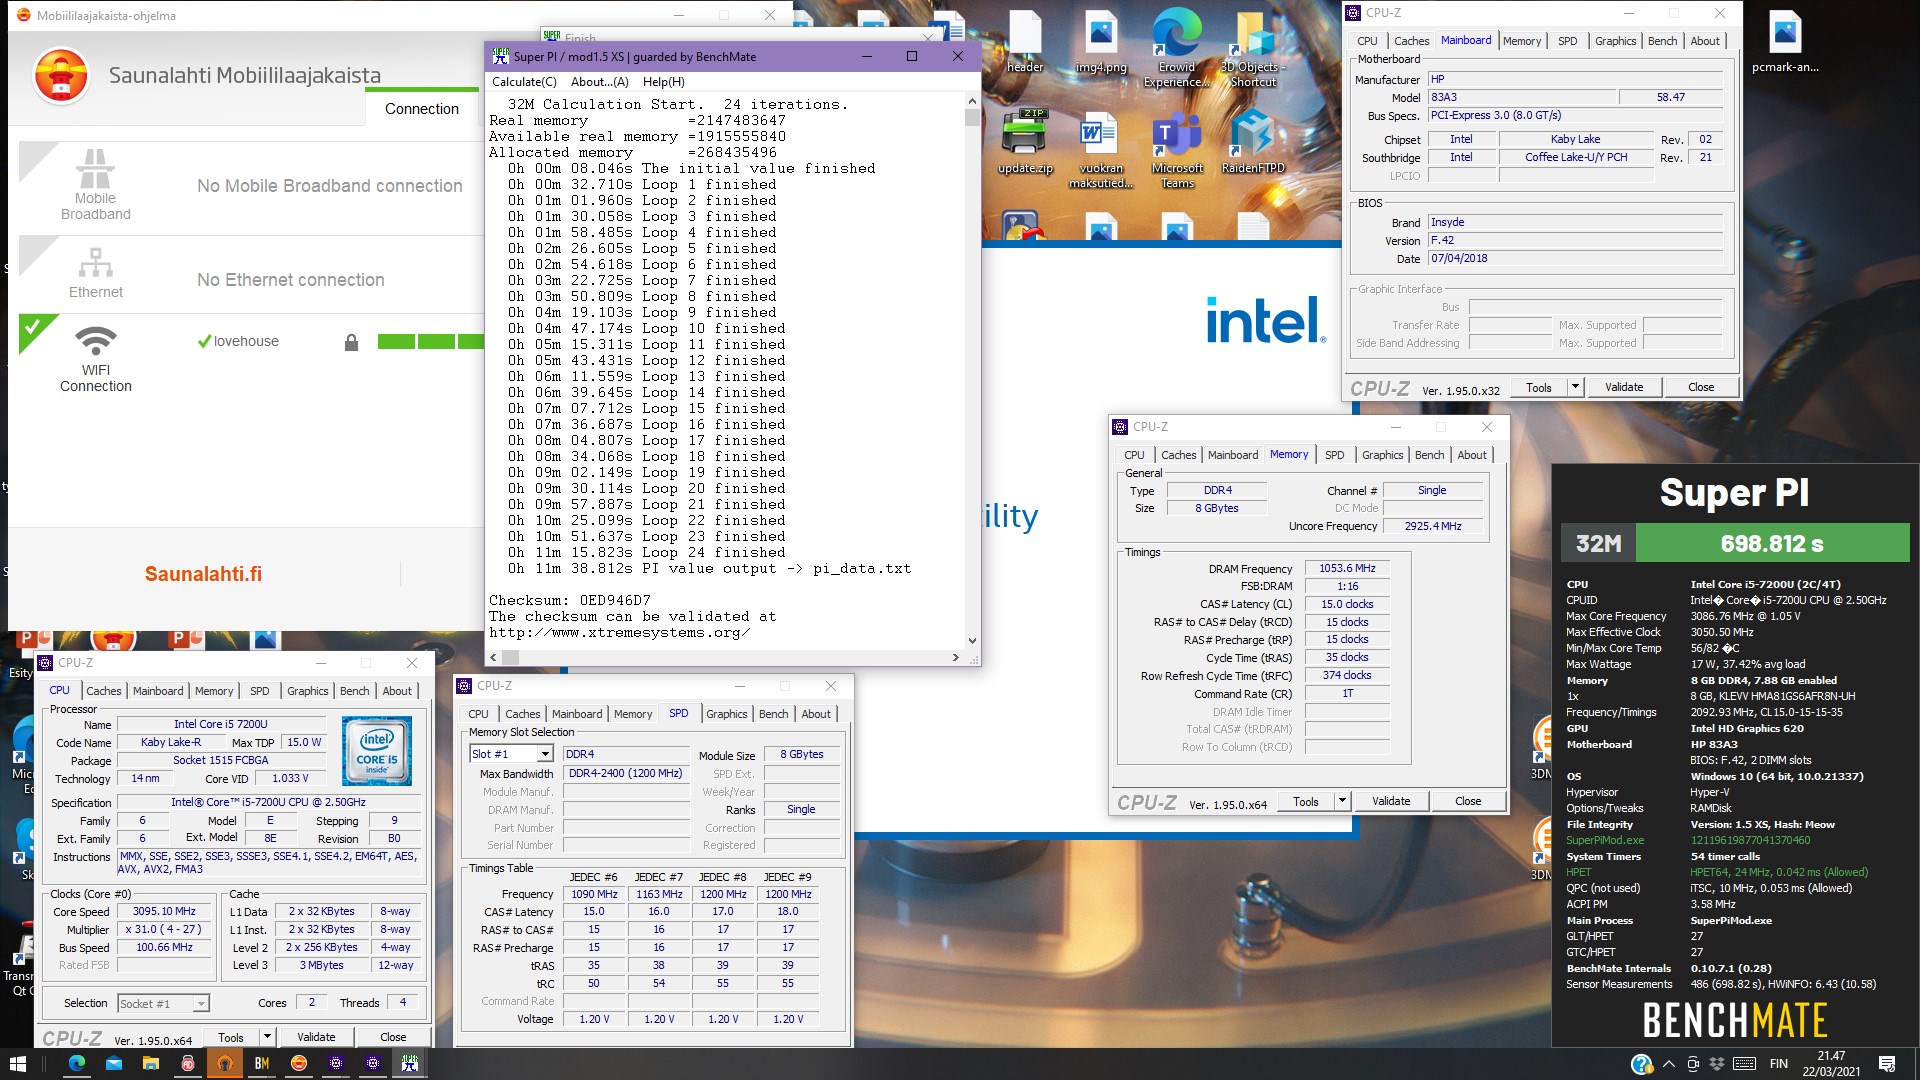Open Microsoft Edge from the taskbar
The image size is (1920, 1080).
76,1063
